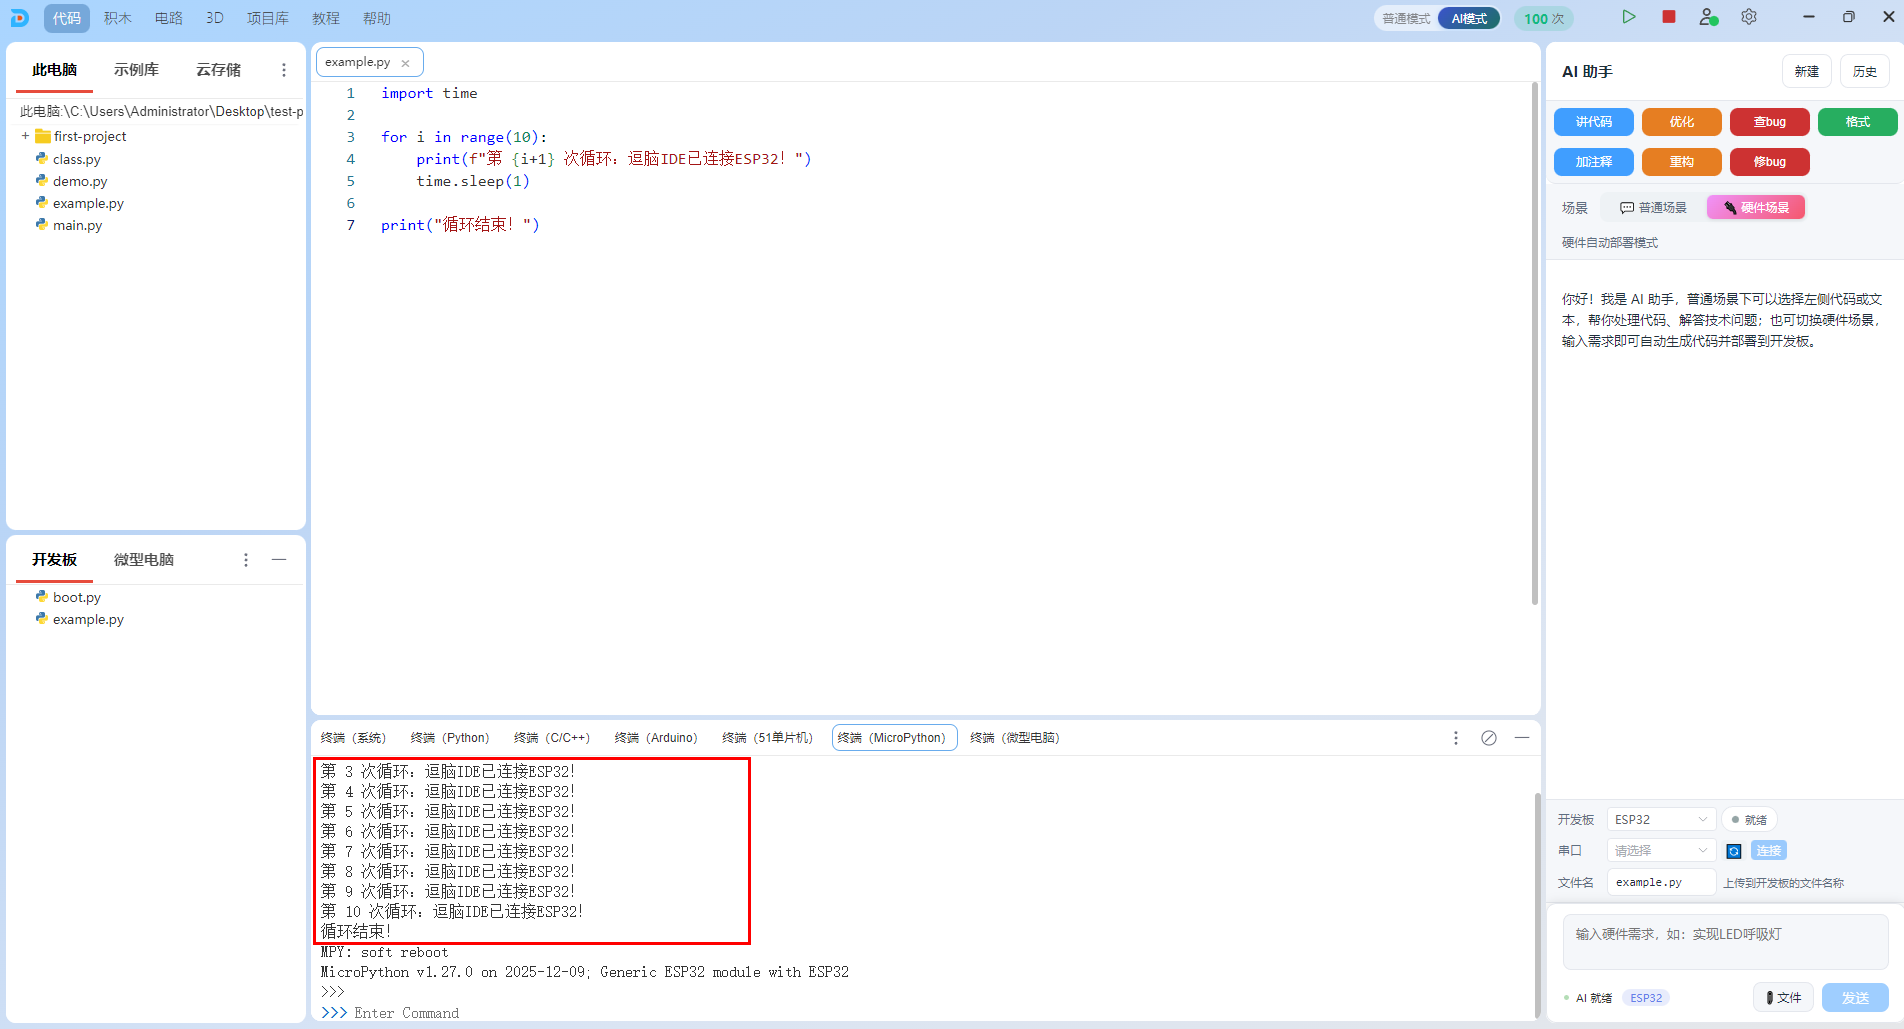
Task: Open the 帮助 menu
Action: 377,18
